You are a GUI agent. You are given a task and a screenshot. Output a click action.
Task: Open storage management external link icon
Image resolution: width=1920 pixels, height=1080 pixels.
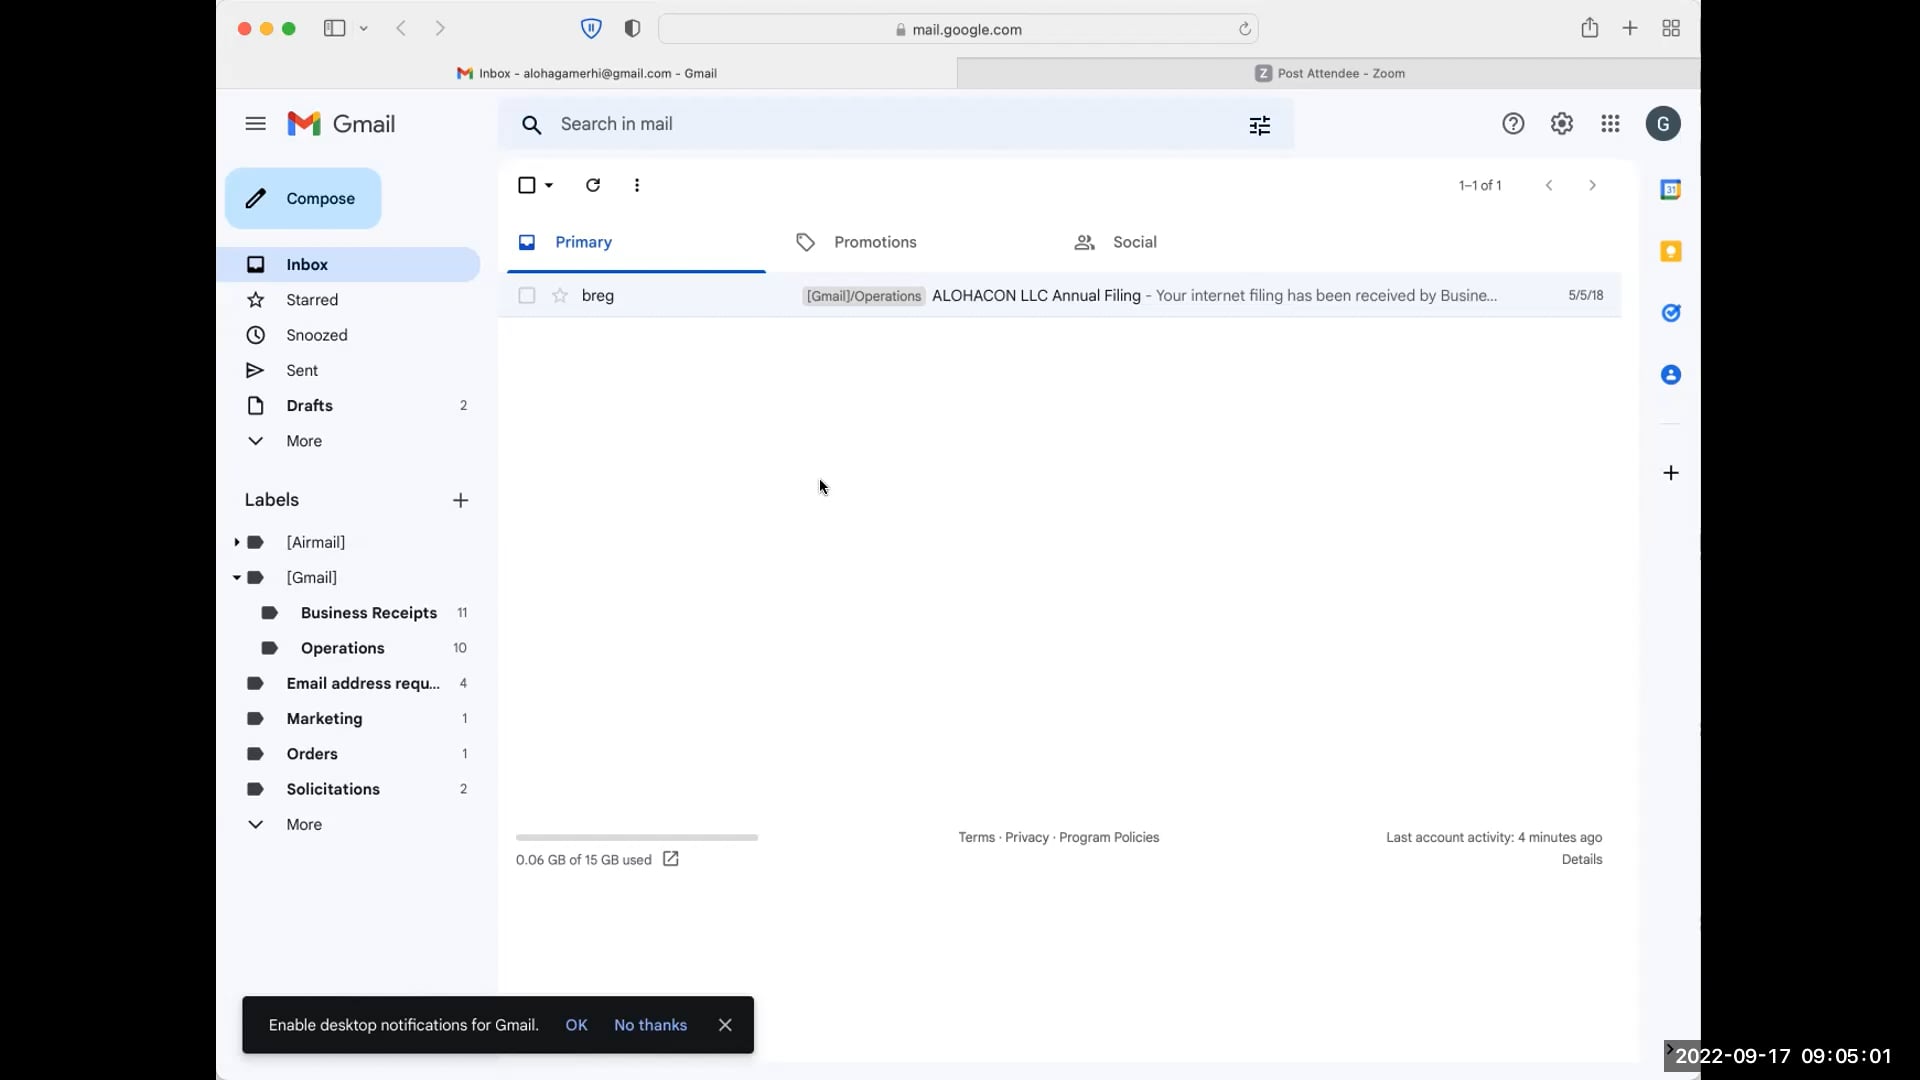[671, 859]
